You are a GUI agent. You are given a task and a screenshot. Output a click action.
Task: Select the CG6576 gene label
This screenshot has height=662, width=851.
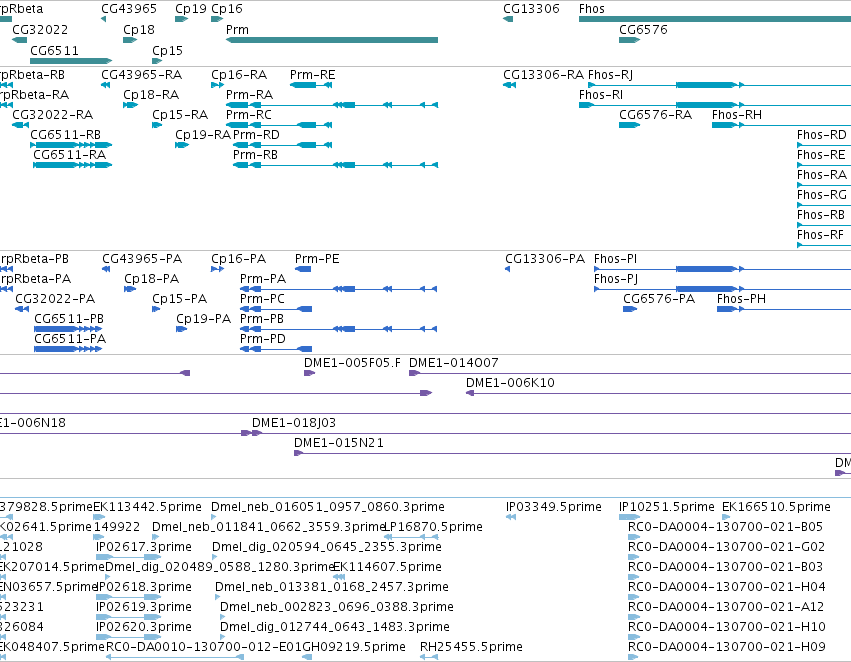pos(644,29)
